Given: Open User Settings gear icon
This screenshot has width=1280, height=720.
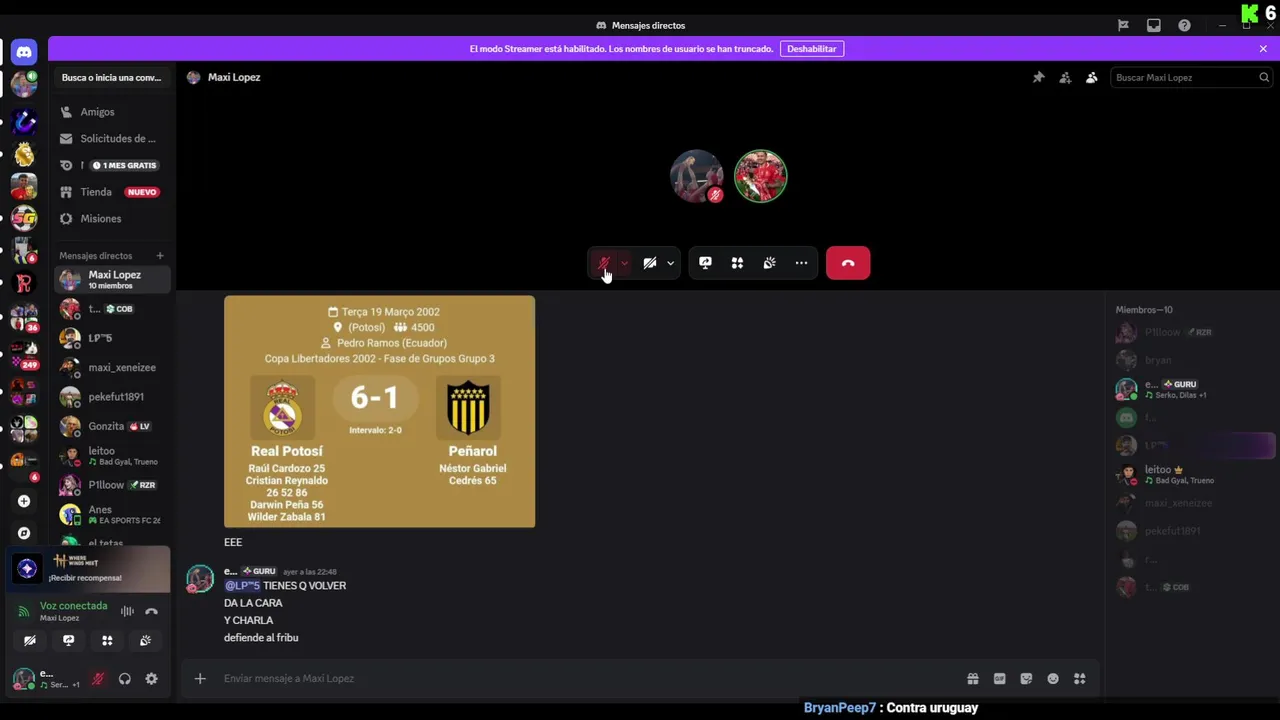Looking at the screenshot, I should 151,679.
